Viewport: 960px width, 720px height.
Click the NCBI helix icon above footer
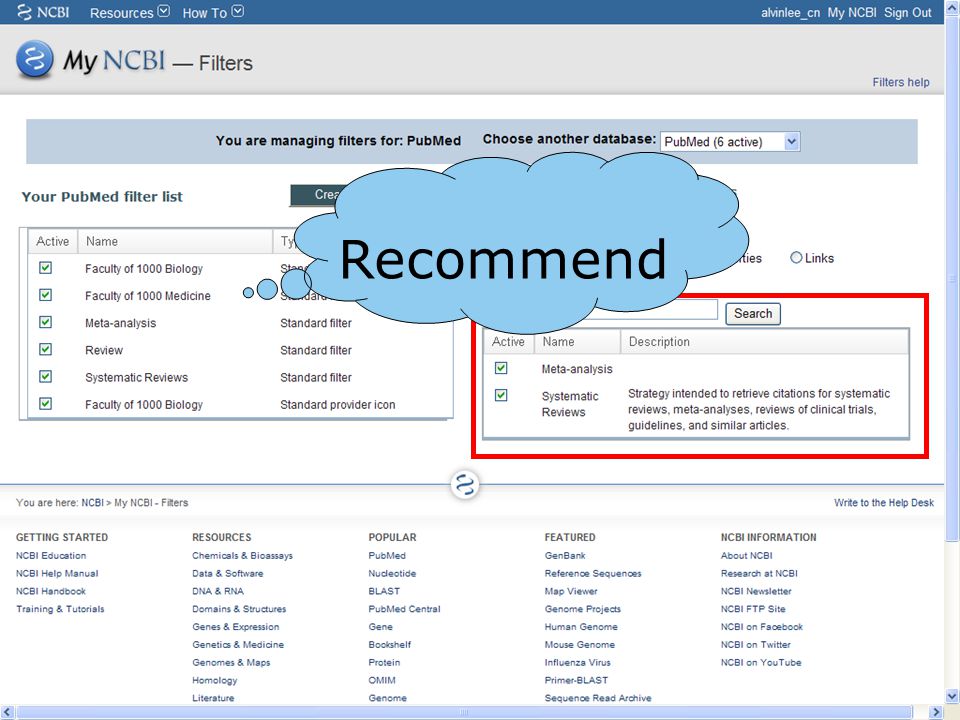pyautogui.click(x=465, y=485)
